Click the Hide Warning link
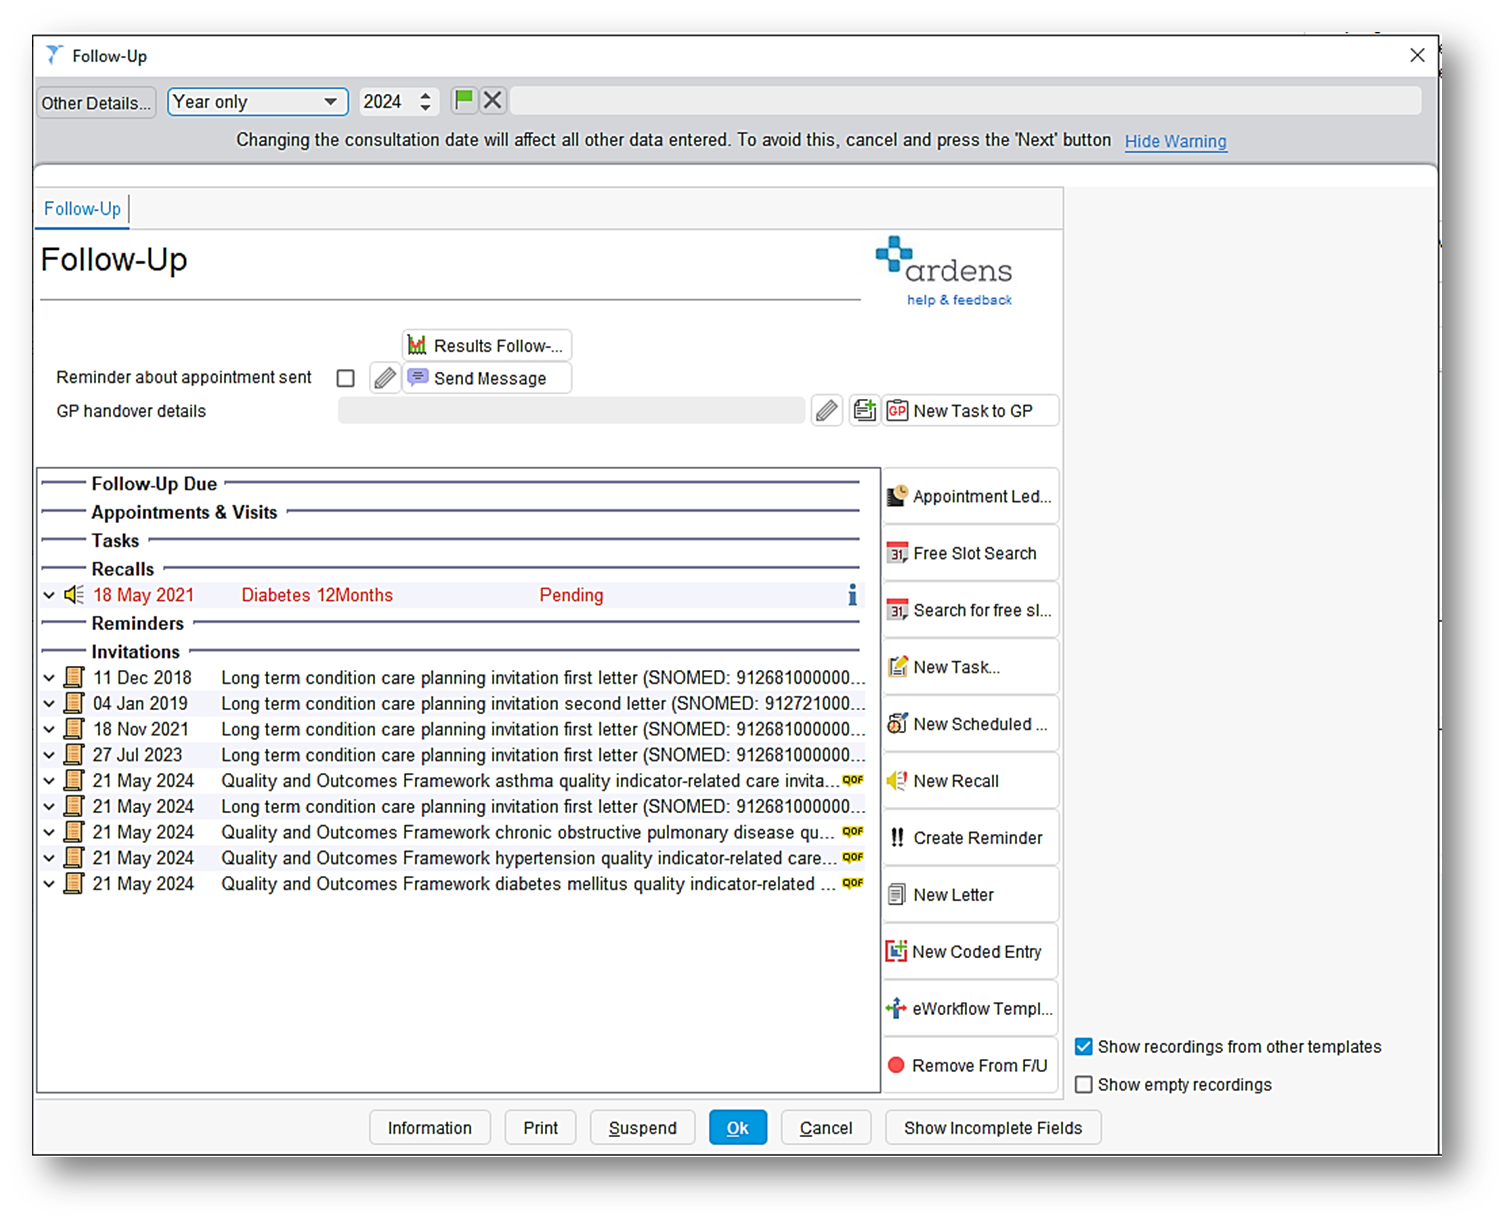The image size is (1507, 1222). (x=1175, y=141)
